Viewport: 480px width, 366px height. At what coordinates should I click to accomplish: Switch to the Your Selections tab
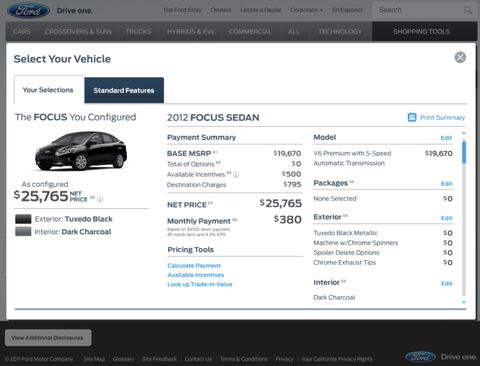tap(48, 90)
